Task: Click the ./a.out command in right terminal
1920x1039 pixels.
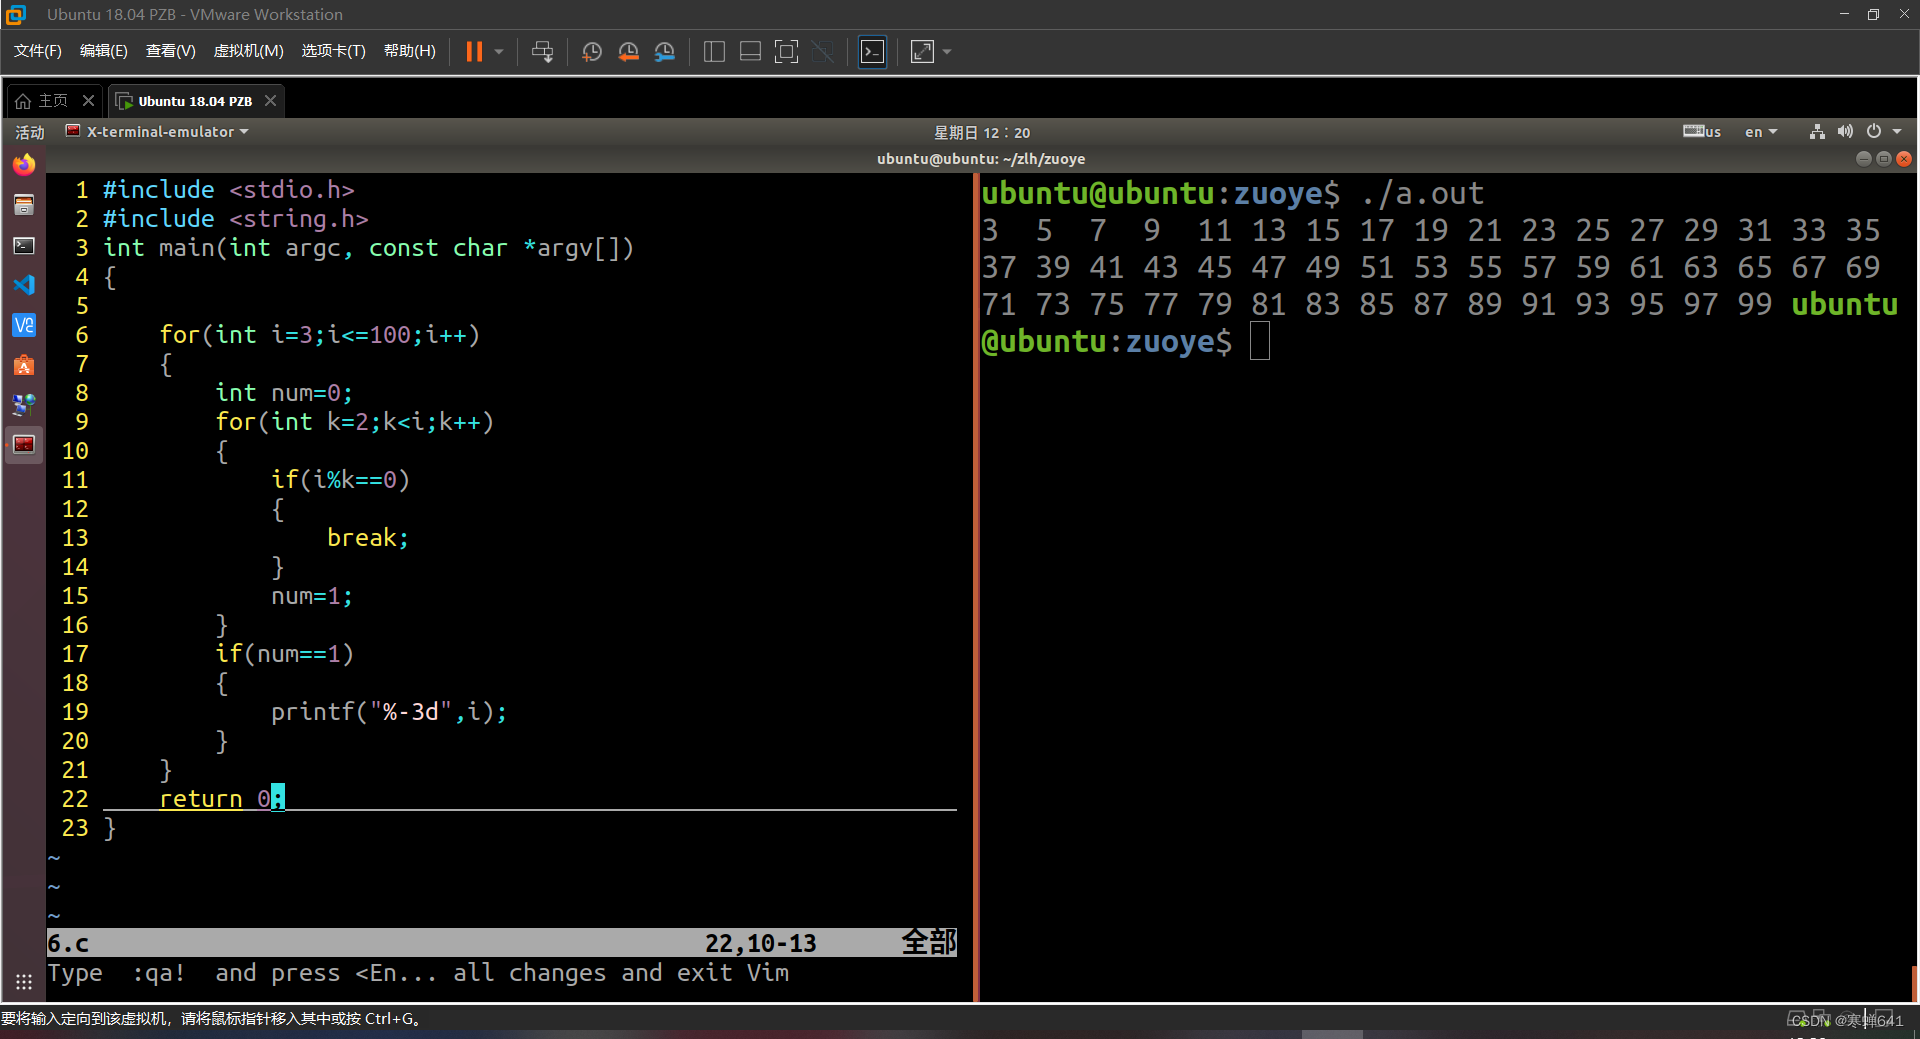Action: click(1423, 193)
